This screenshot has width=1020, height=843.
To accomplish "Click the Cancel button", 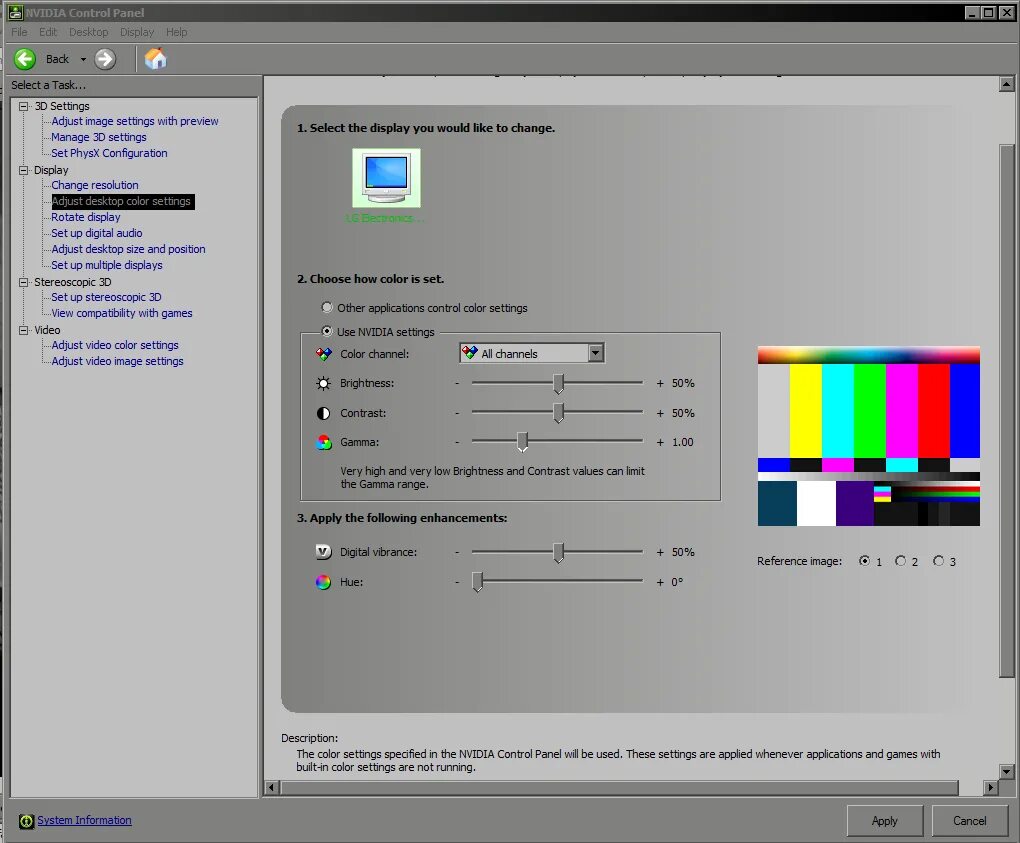I will pyautogui.click(x=970, y=821).
